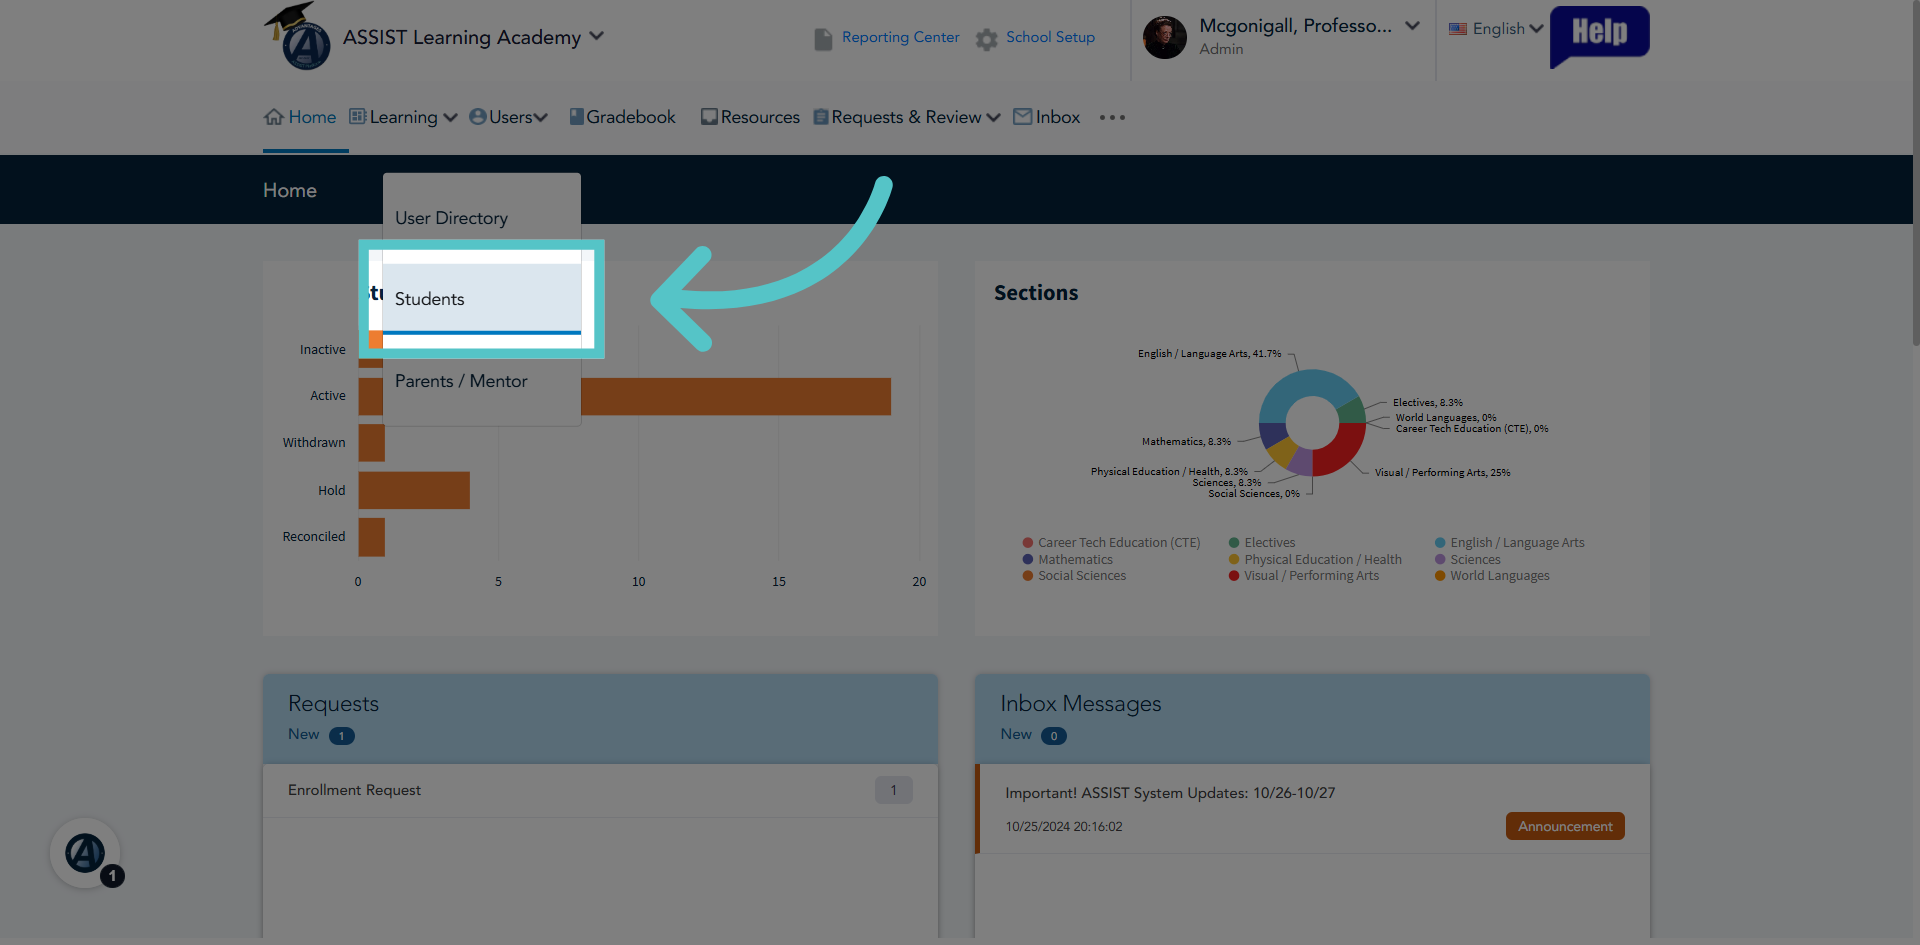
Task: Open the Enrollment Request row
Action: click(x=600, y=791)
